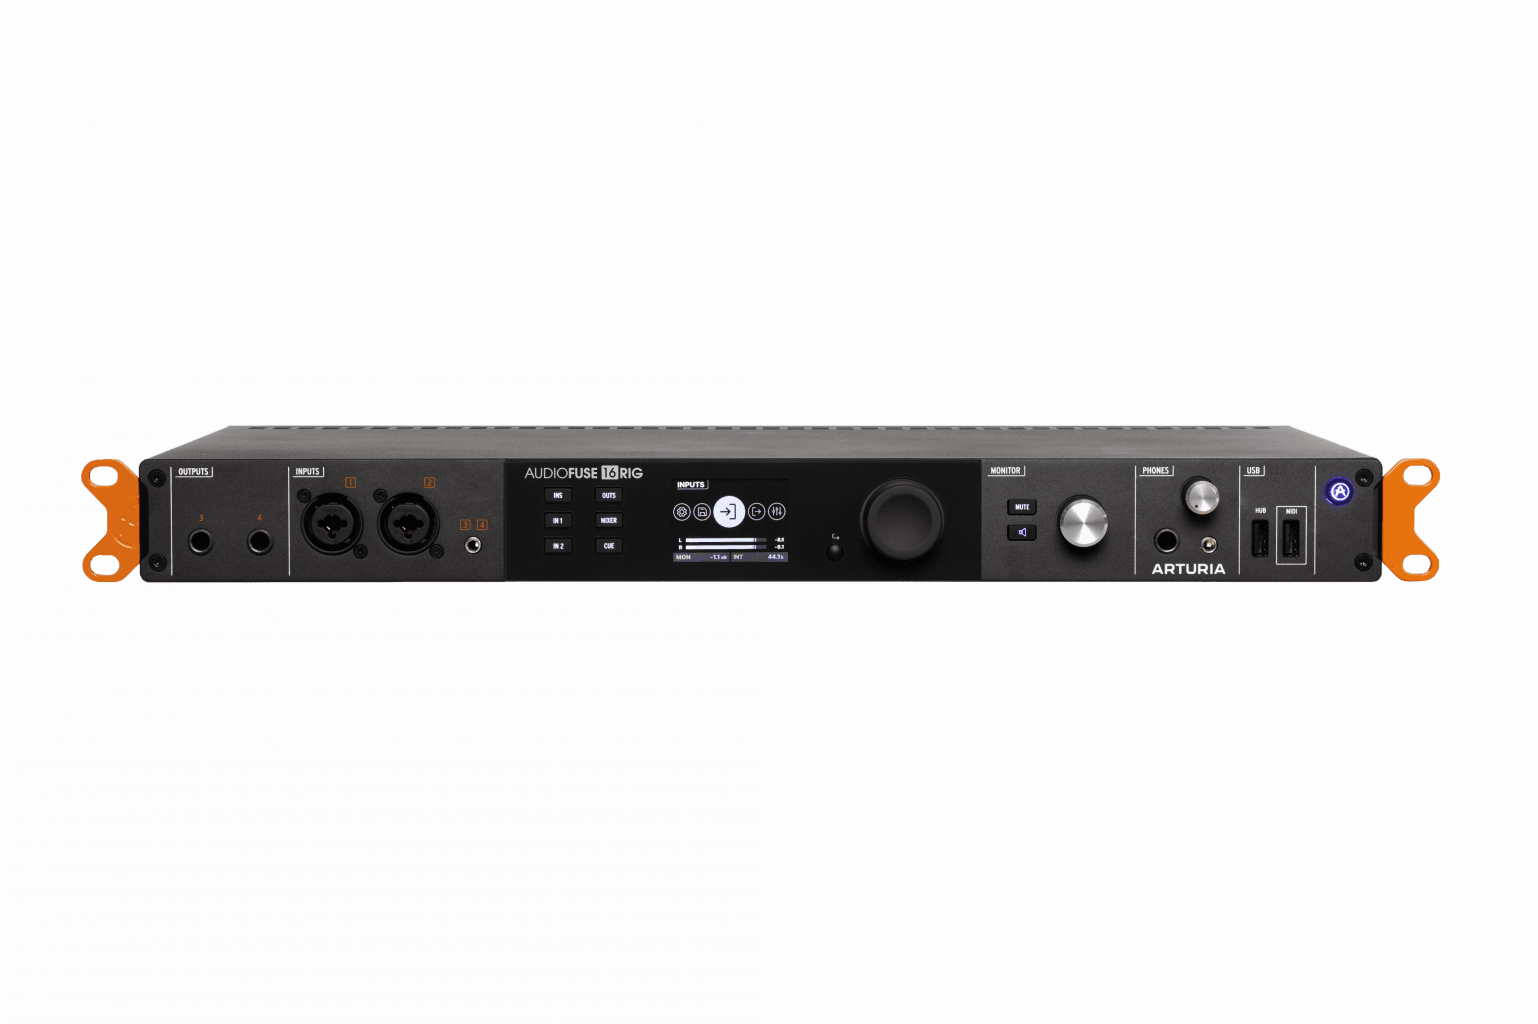Click the USB section label

1253,471
